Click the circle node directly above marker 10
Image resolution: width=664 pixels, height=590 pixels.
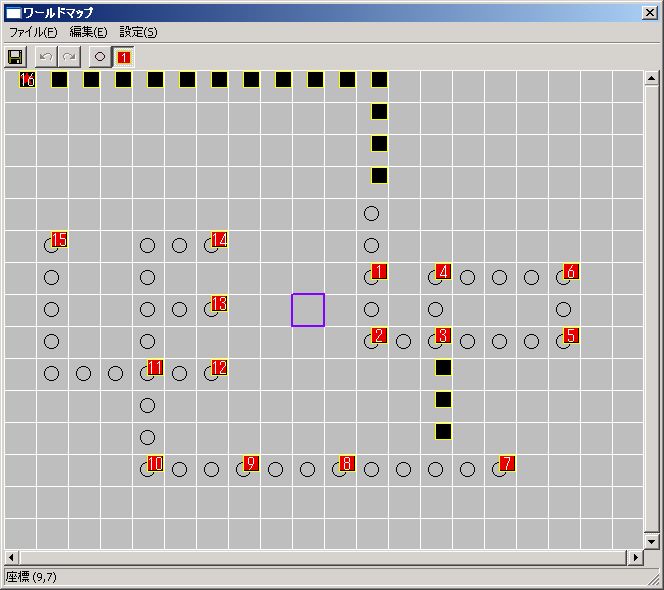(x=147, y=438)
